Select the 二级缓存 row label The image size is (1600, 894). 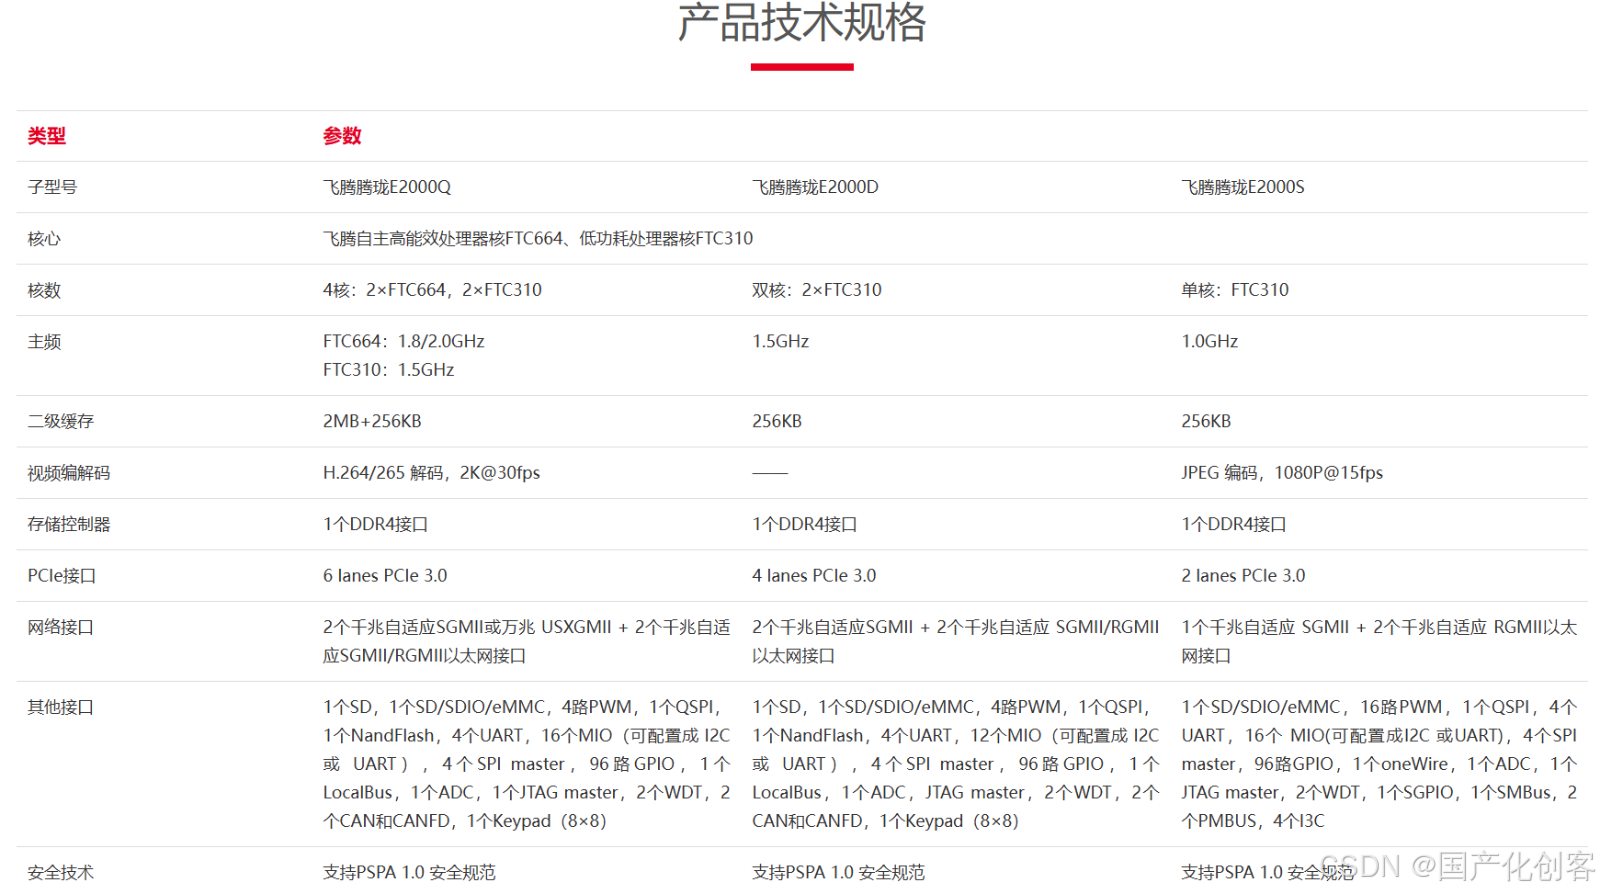(61, 422)
